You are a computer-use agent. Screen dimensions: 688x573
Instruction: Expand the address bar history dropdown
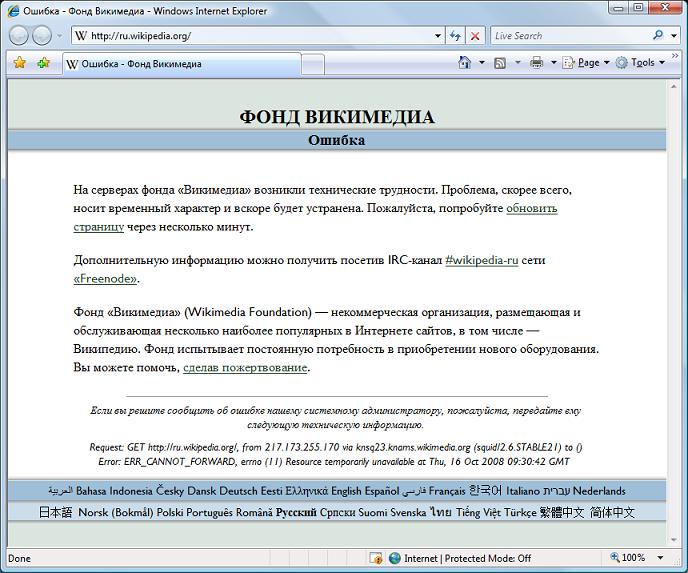pyautogui.click(x=438, y=36)
